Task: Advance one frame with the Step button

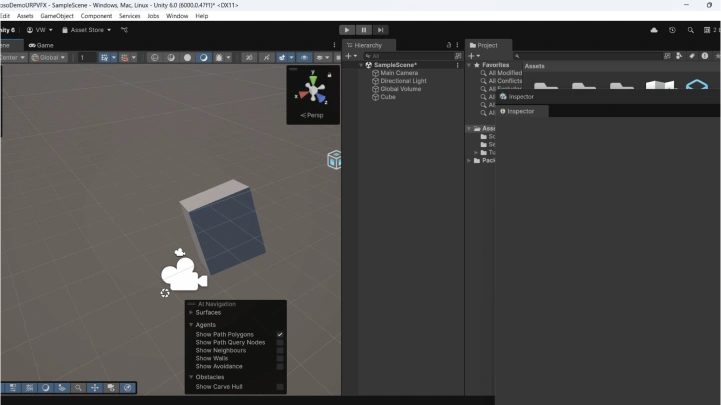Action: [x=380, y=30]
